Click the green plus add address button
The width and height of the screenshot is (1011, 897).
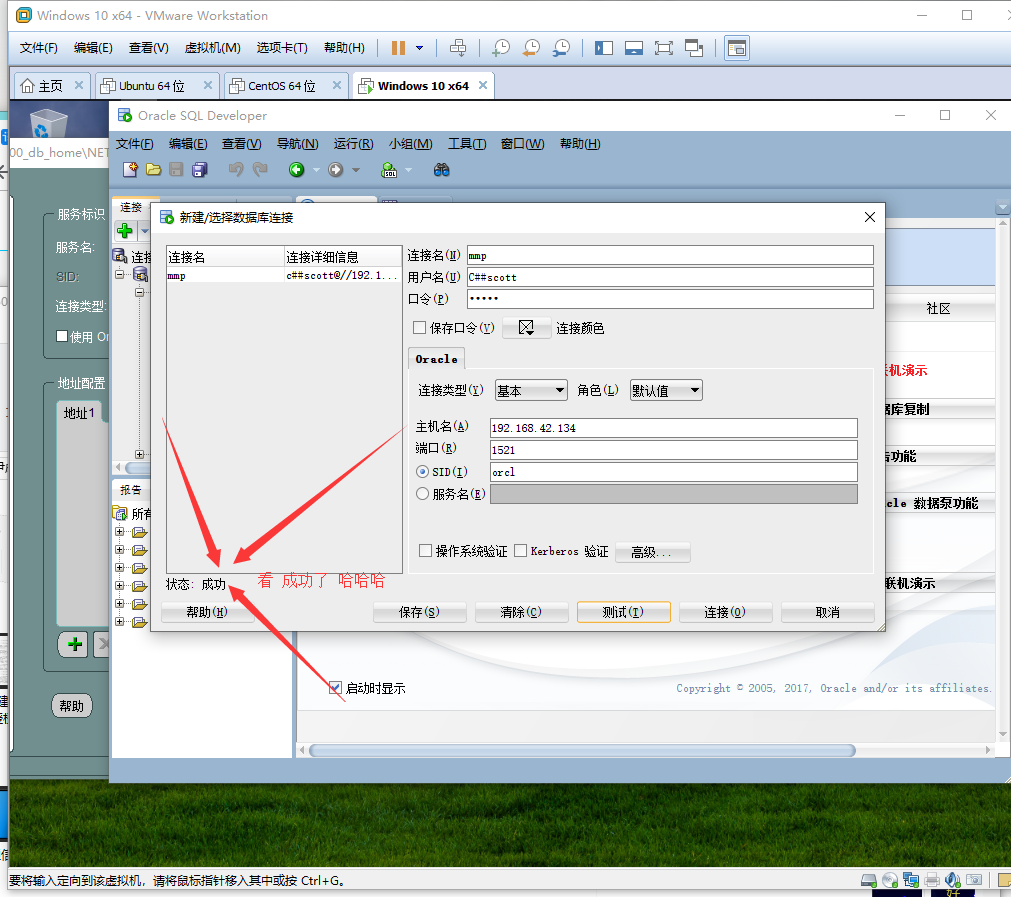pos(75,644)
